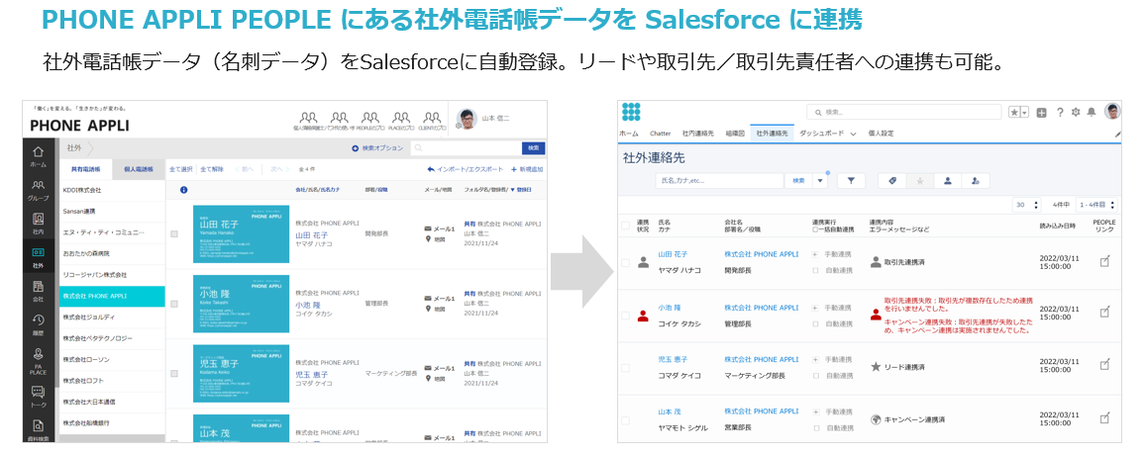Click the Salesforce global 検索 field
Viewport: 1148px width, 457px height.
coord(903,112)
